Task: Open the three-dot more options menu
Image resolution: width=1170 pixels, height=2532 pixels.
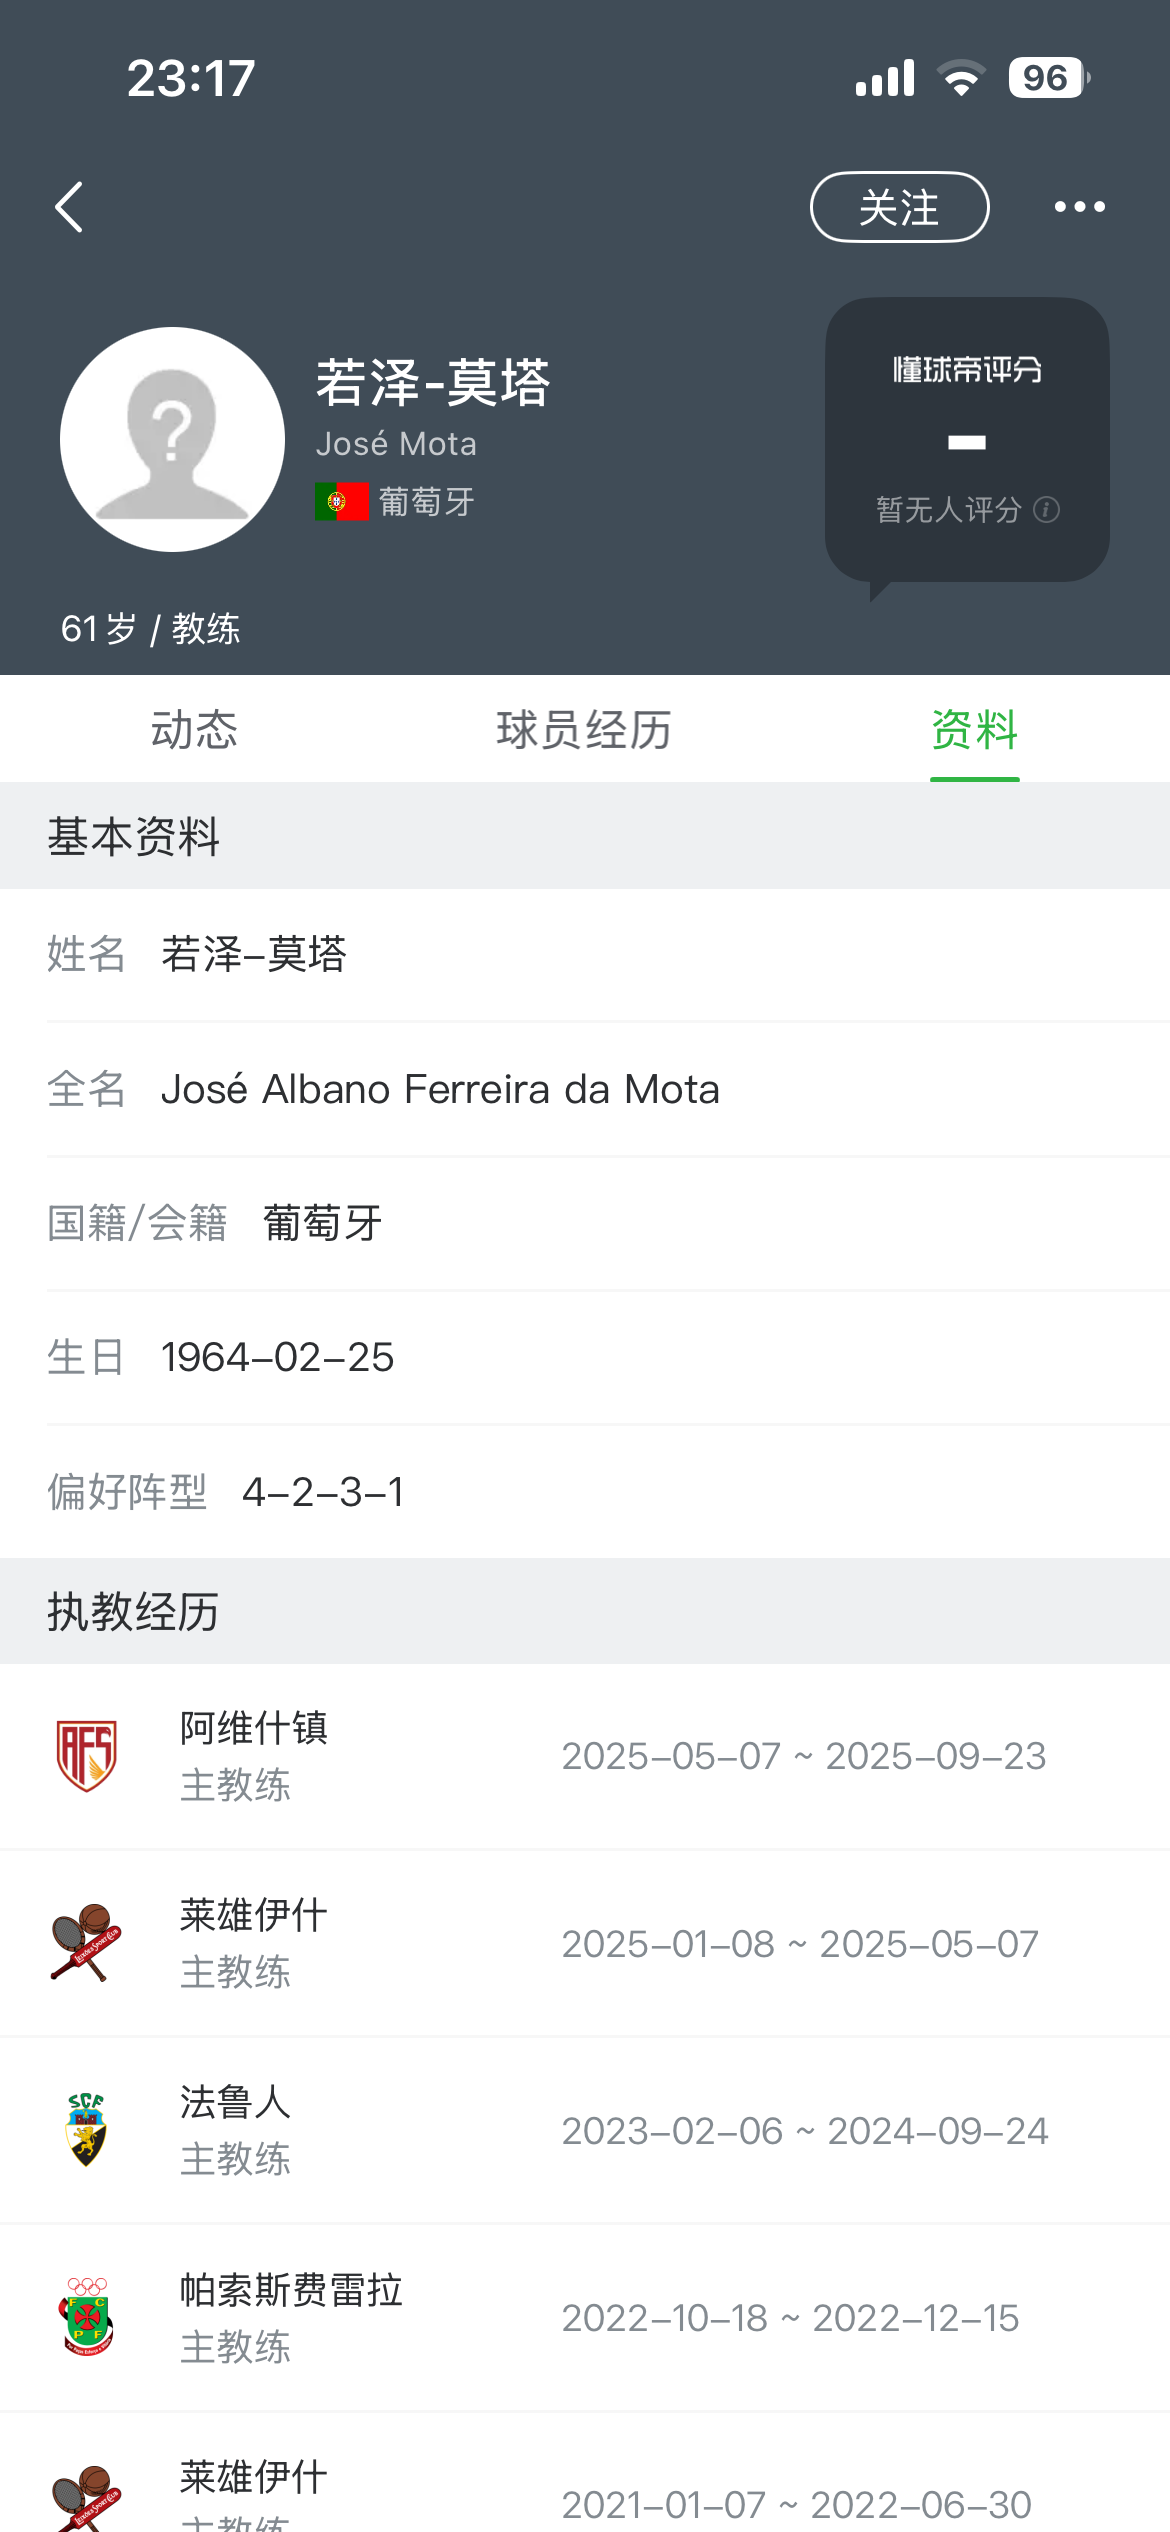Action: click(x=1079, y=207)
